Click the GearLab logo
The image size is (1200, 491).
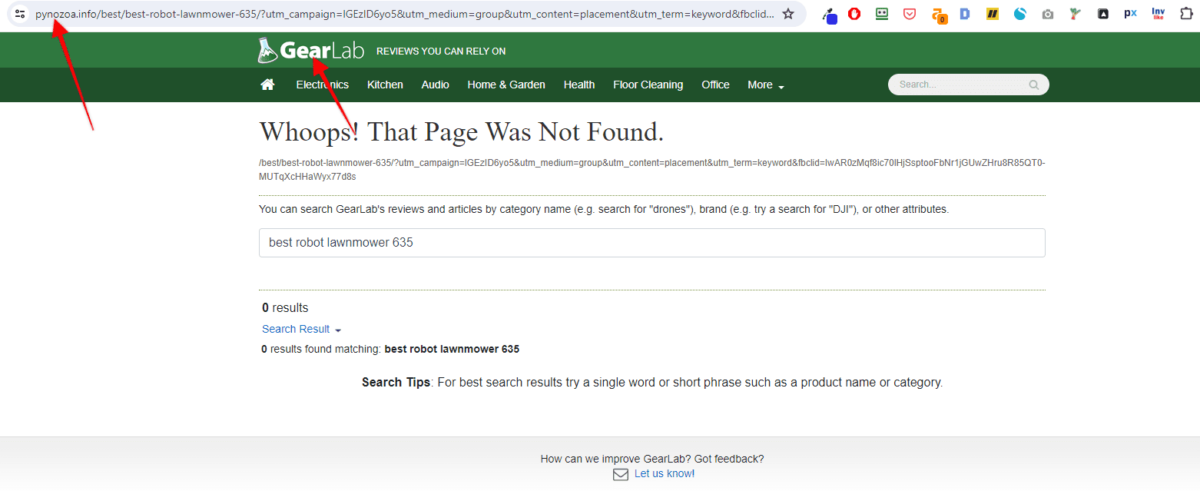[x=309, y=50]
